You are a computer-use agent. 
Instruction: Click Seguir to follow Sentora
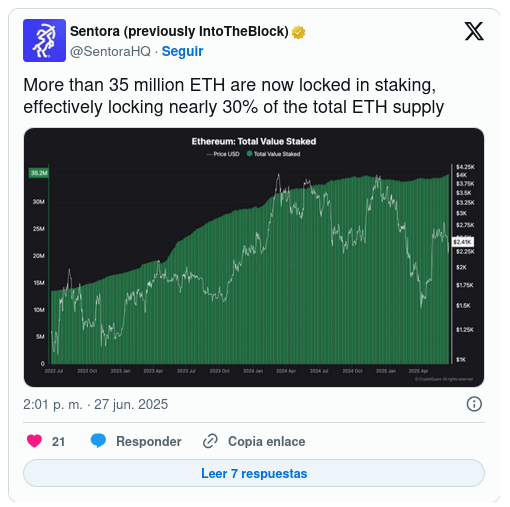click(x=182, y=51)
